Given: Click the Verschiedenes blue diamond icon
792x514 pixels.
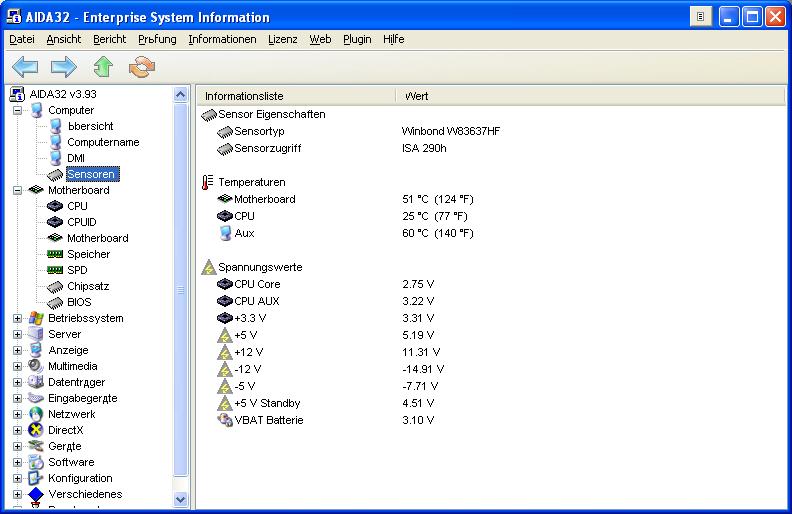Looking at the screenshot, I should [x=36, y=494].
